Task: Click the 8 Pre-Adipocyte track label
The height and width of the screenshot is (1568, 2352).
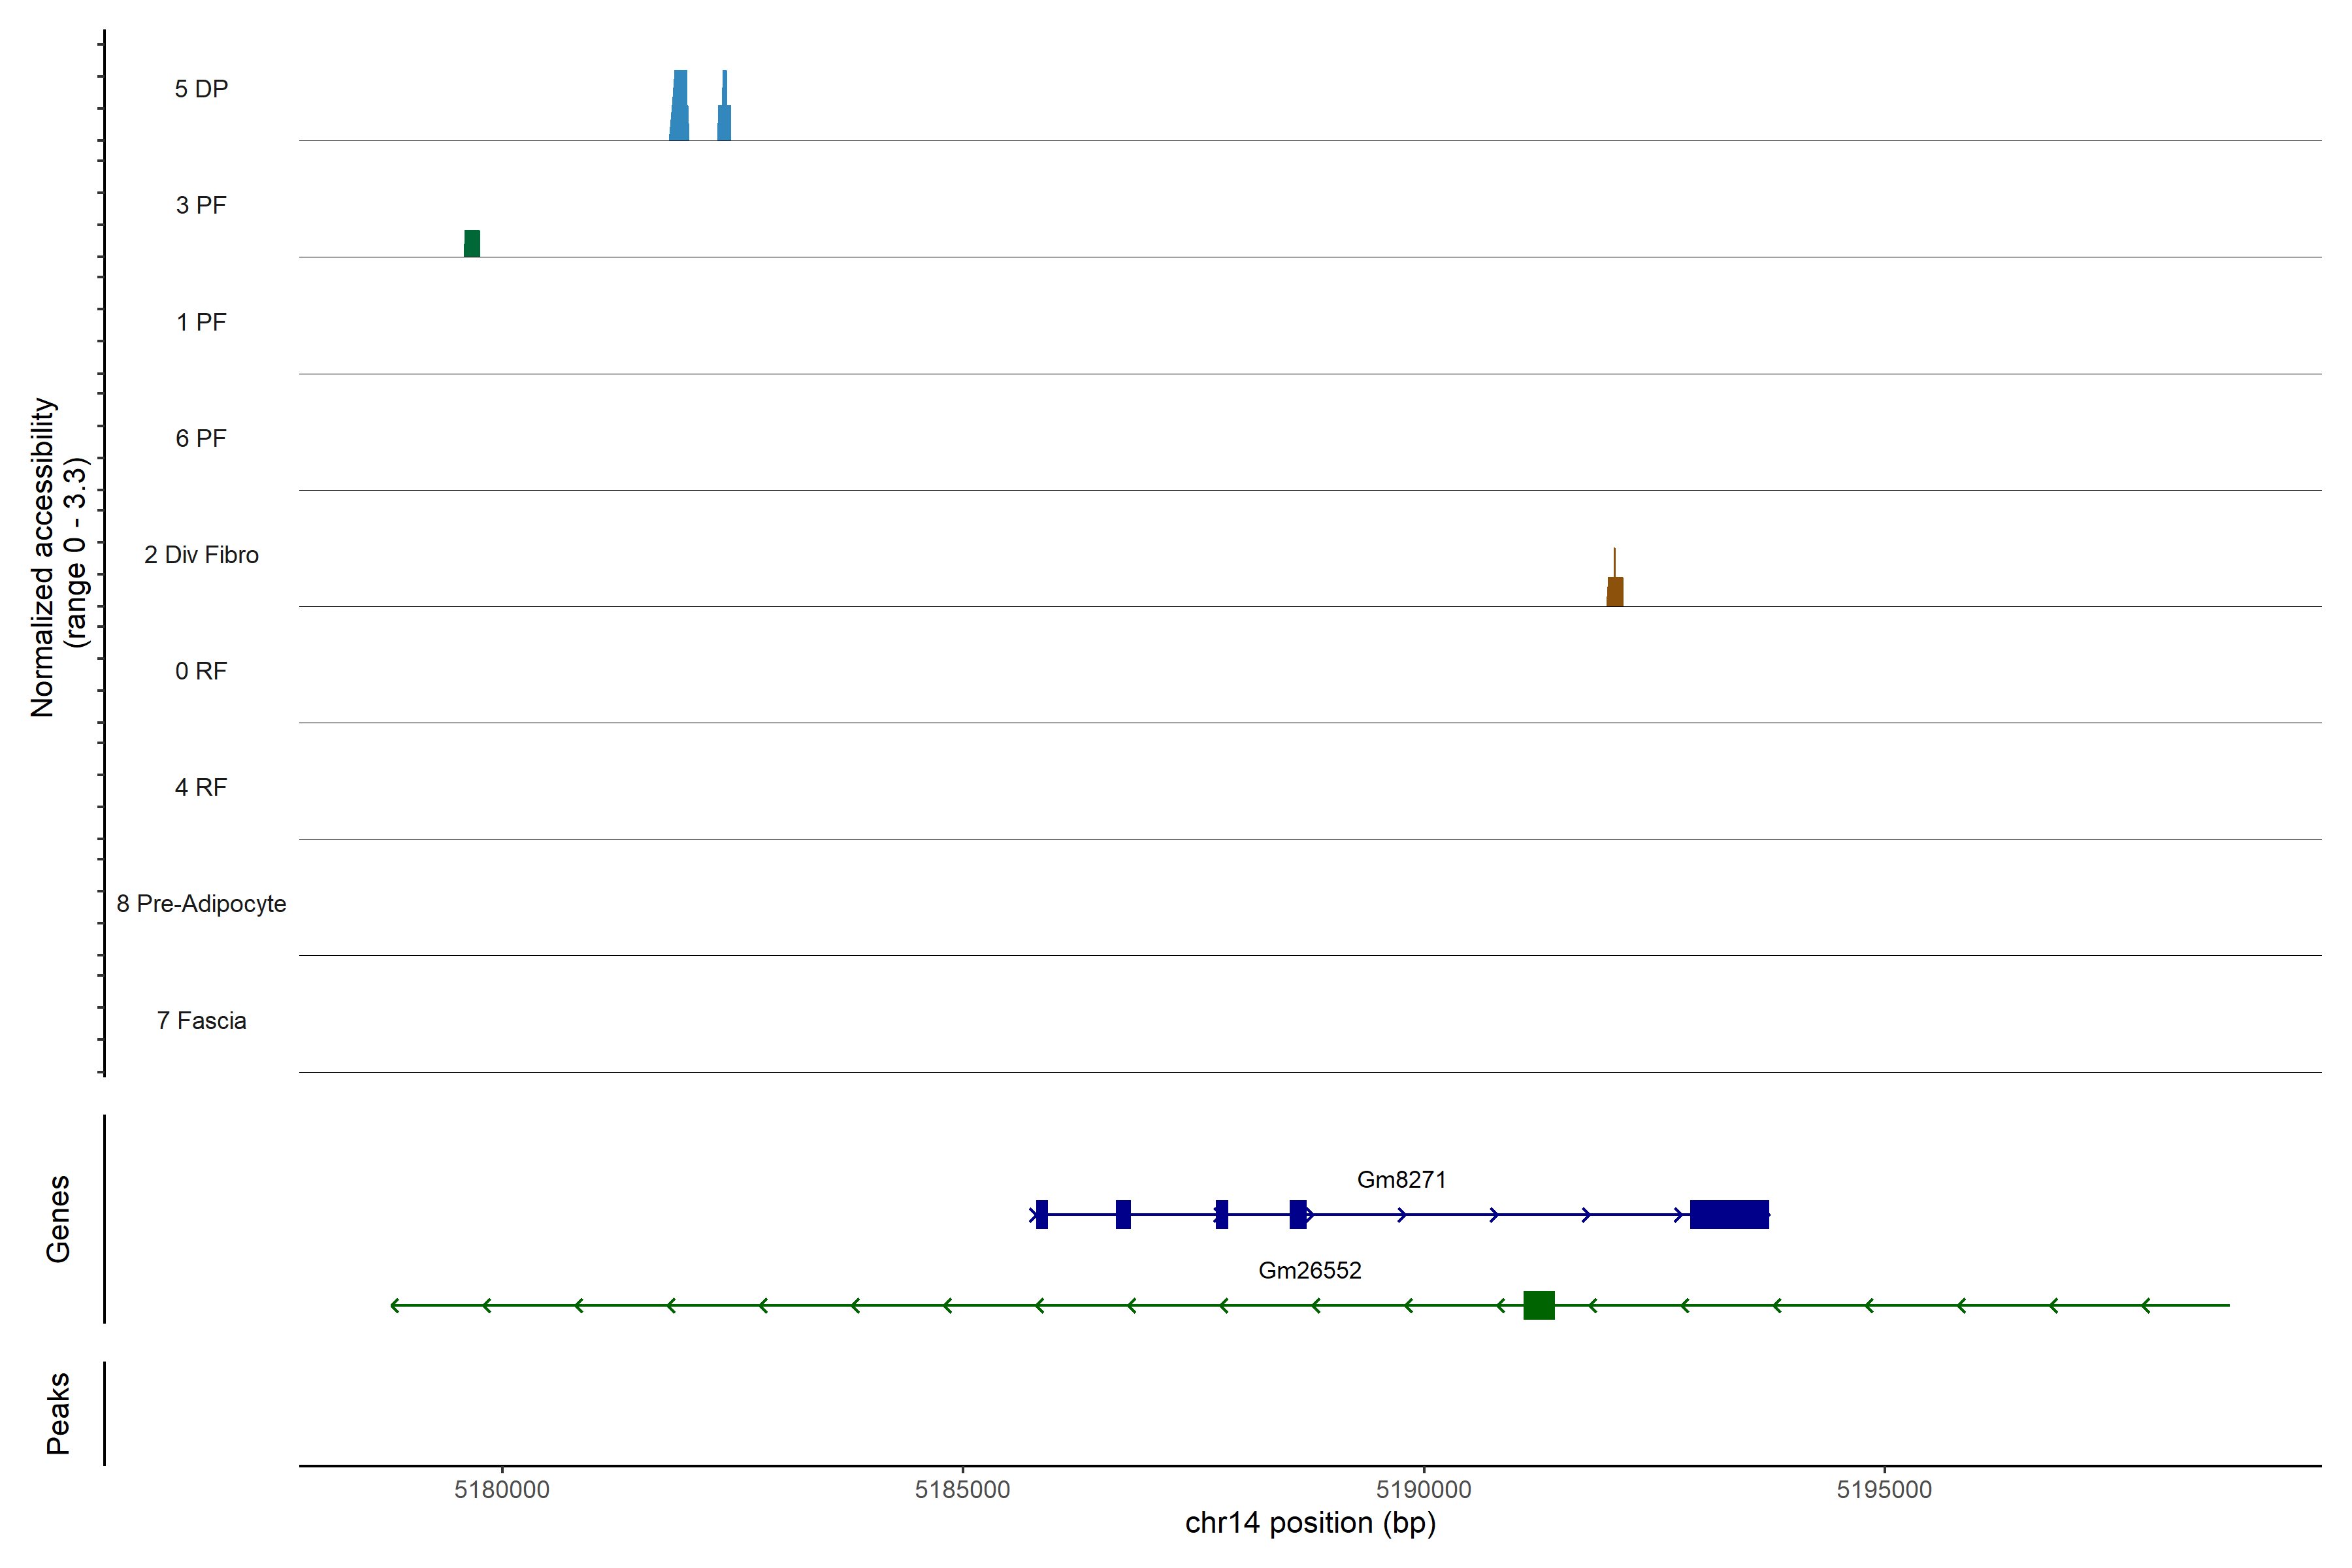Action: coord(201,904)
